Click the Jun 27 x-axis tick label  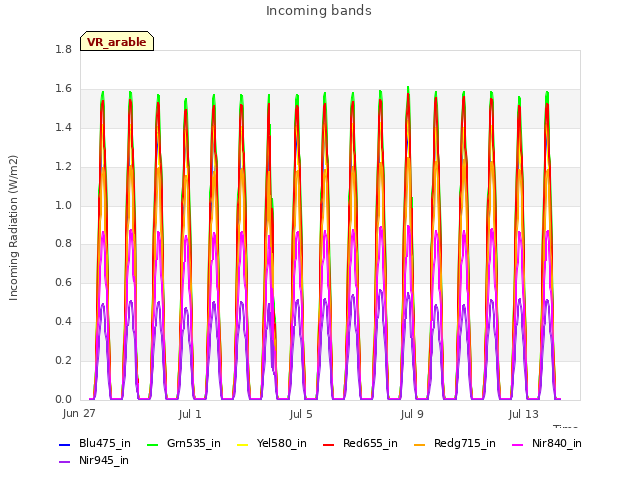79,413
